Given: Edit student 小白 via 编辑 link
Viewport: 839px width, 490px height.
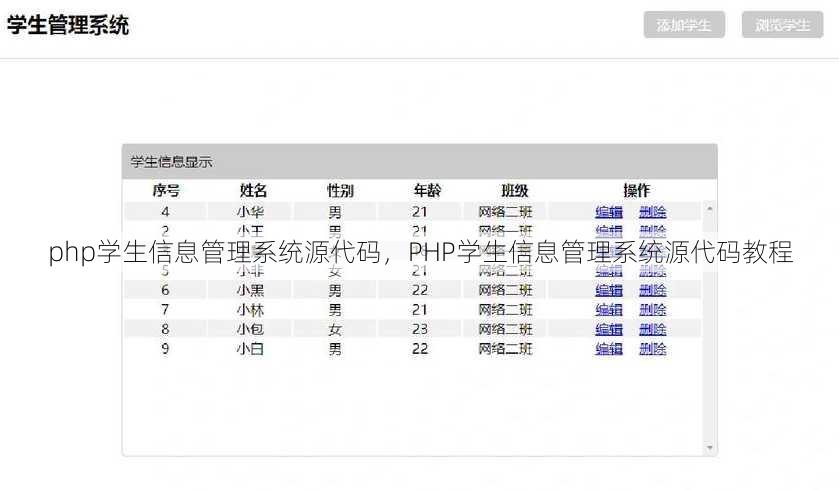Looking at the screenshot, I should (x=609, y=349).
